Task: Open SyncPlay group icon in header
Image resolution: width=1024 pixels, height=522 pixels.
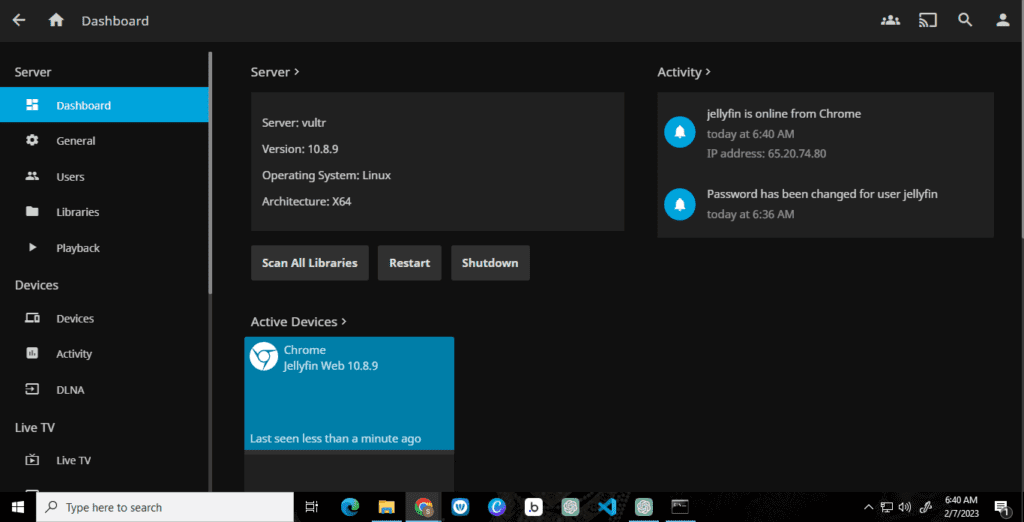Action: click(890, 20)
